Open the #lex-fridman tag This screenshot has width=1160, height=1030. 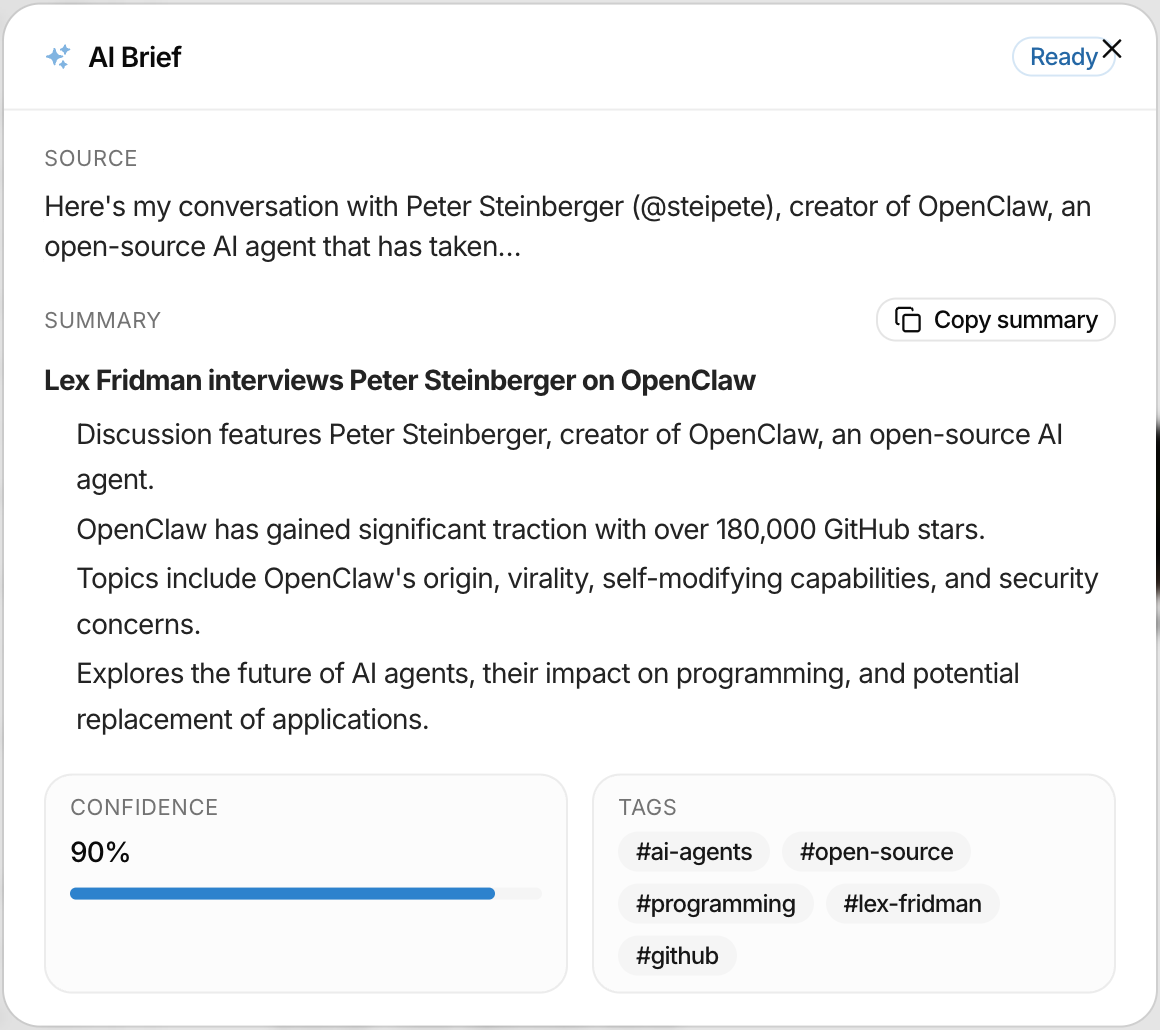911,903
